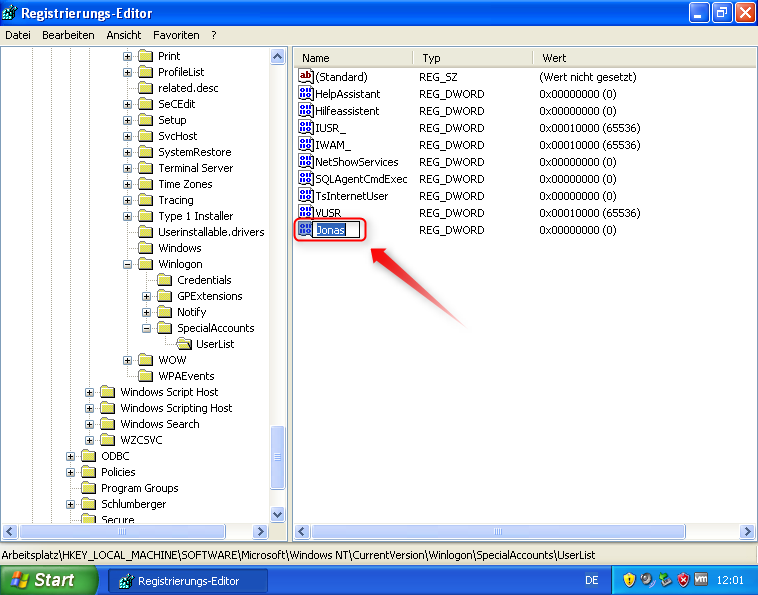Expand the WOW key
The height and width of the screenshot is (595, 758).
pyautogui.click(x=127, y=360)
